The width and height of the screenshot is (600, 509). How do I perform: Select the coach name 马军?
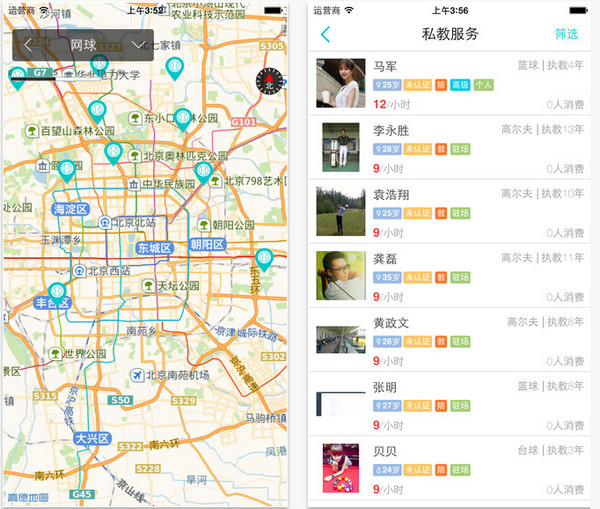385,67
